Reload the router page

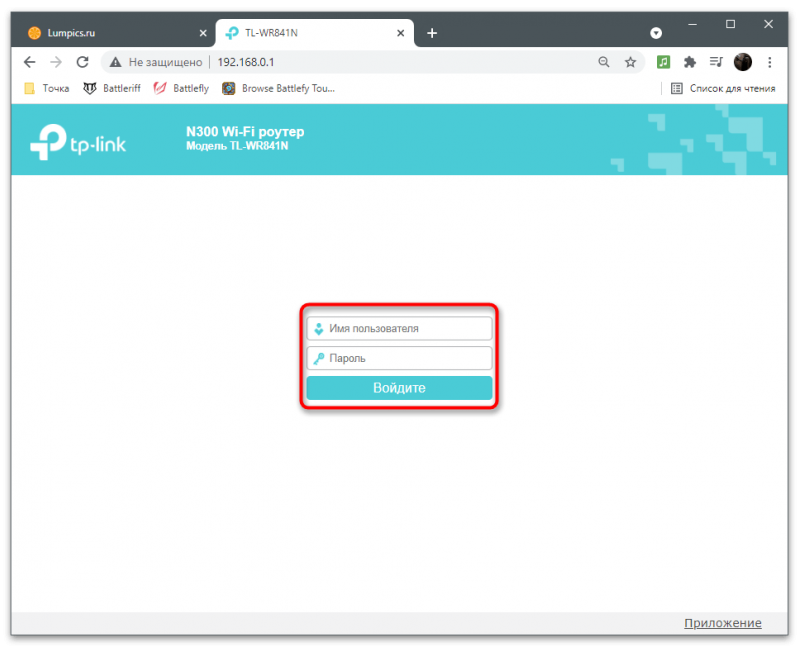pos(83,62)
